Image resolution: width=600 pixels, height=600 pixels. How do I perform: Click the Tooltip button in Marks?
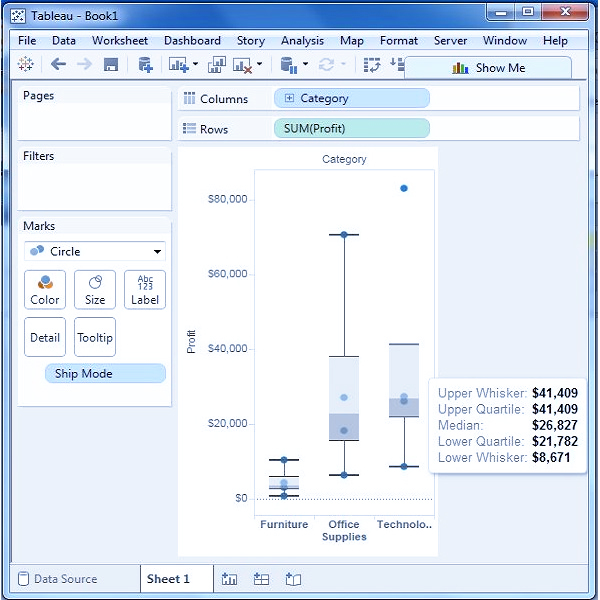95,337
